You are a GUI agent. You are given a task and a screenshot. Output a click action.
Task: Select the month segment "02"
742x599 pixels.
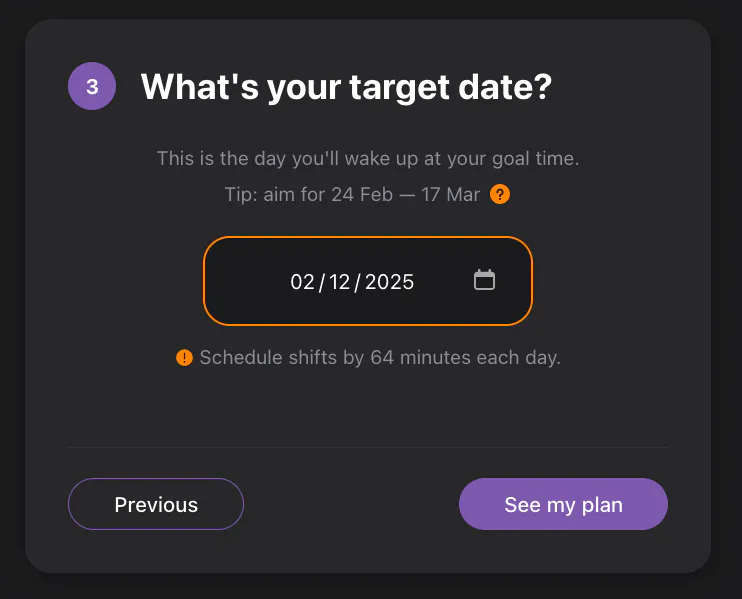click(303, 282)
